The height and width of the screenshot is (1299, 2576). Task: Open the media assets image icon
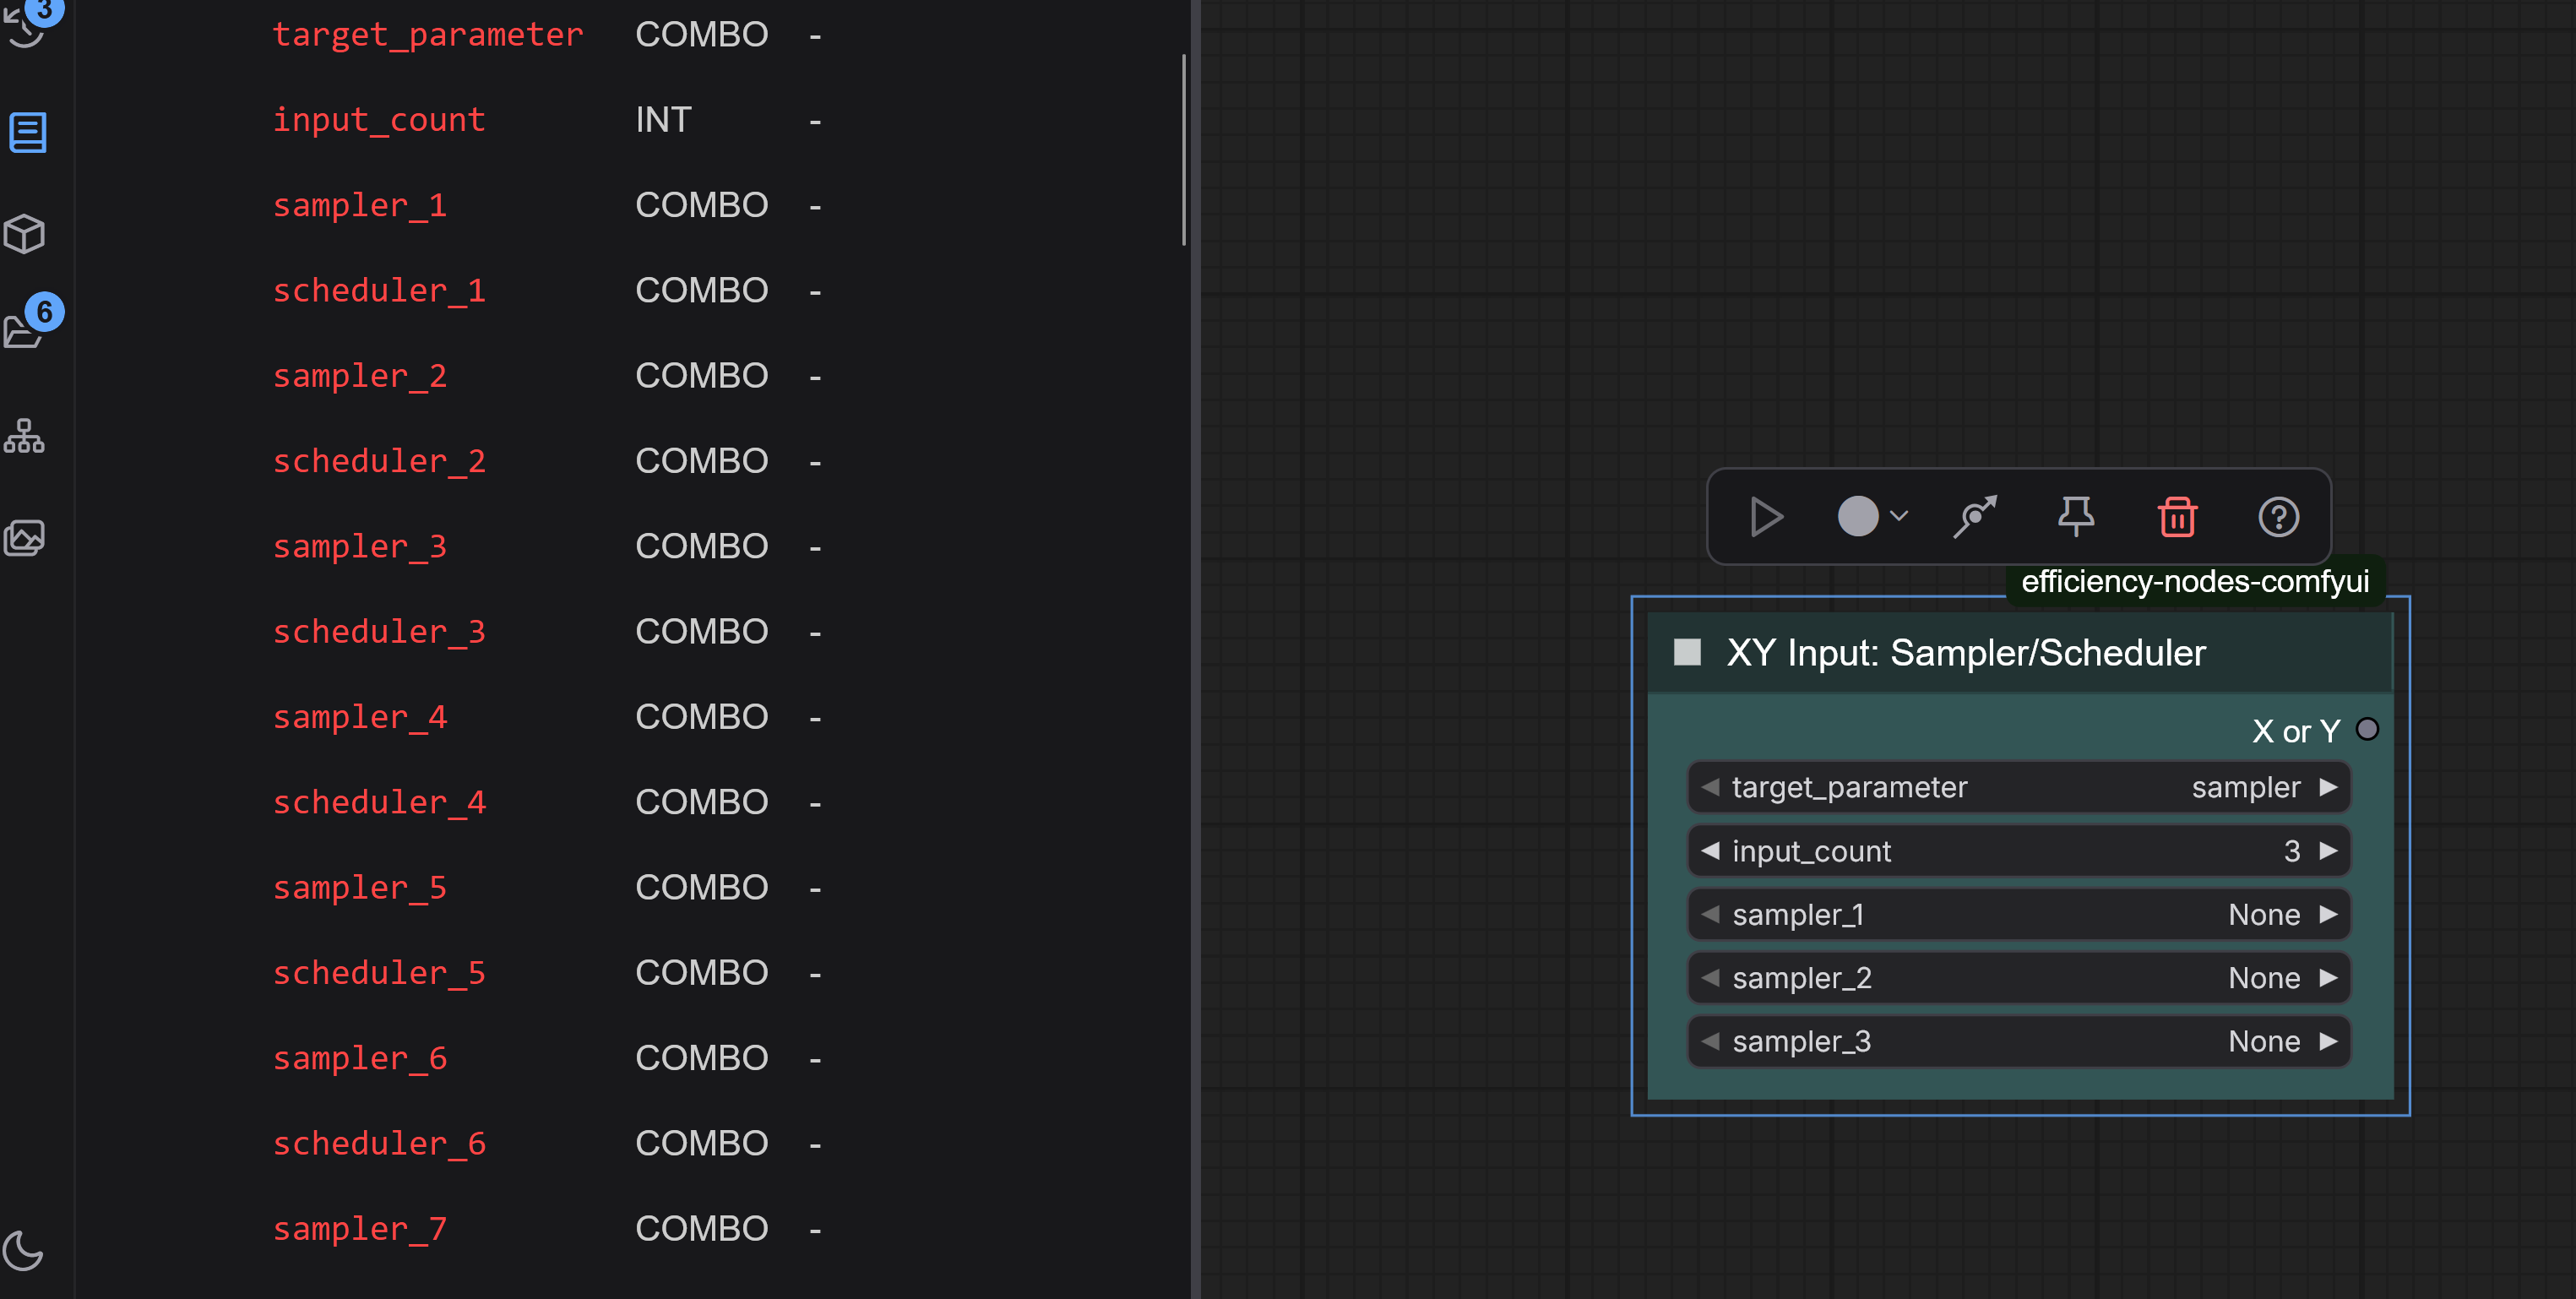pos(25,538)
